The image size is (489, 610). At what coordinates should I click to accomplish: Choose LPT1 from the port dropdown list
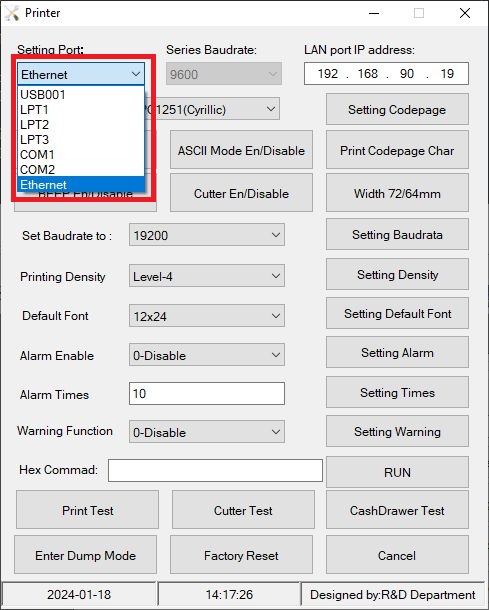point(81,110)
